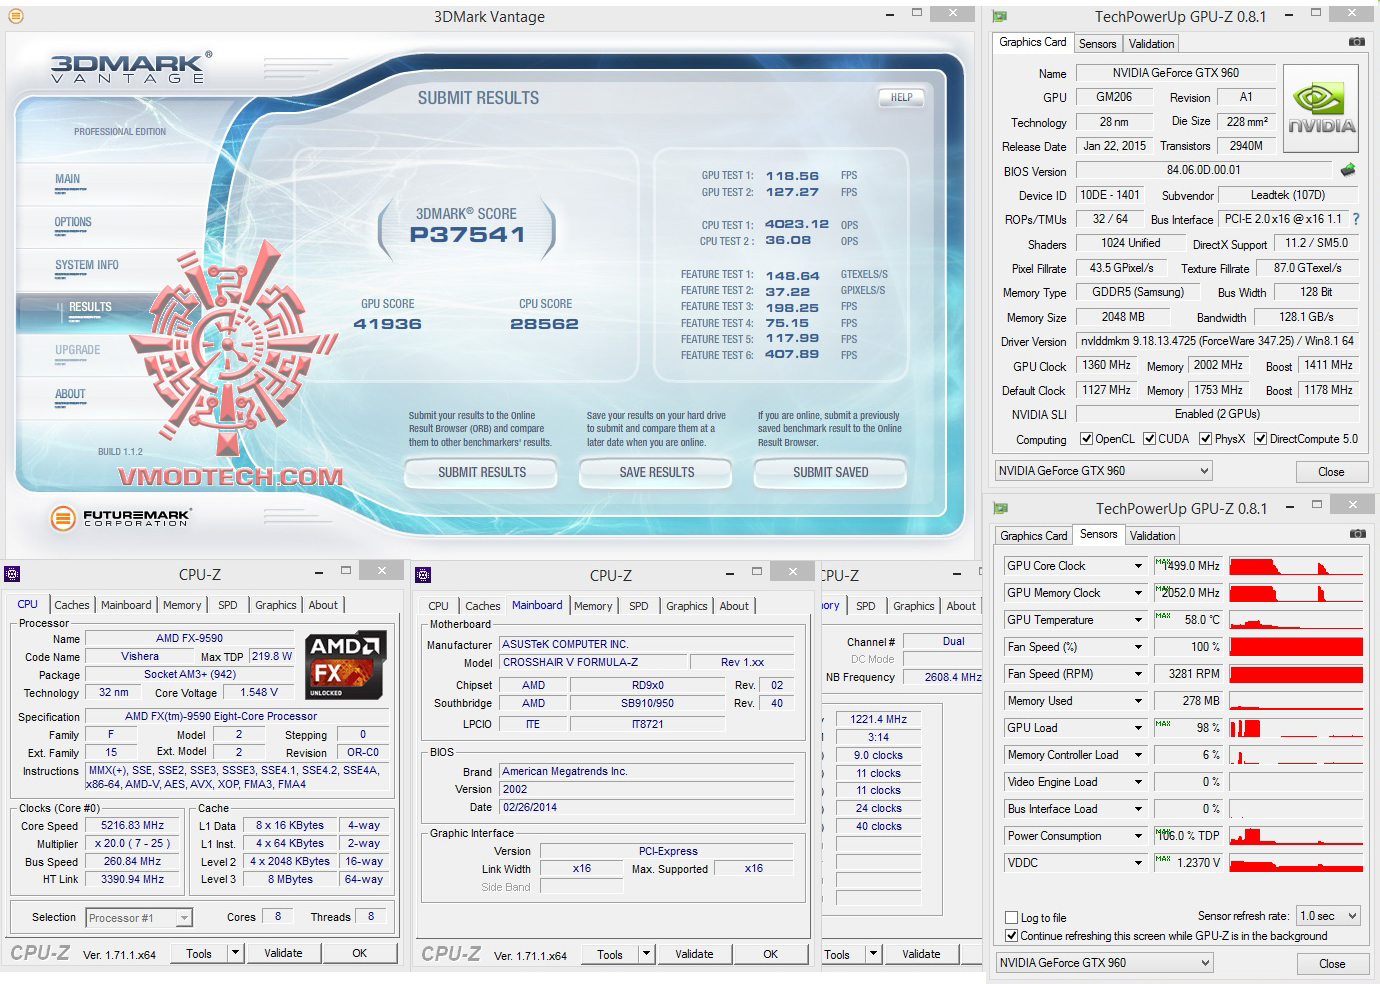Open the Caches tab in the CPU-Z processor window
Viewport: 1380px width, 984px height.
[72, 605]
